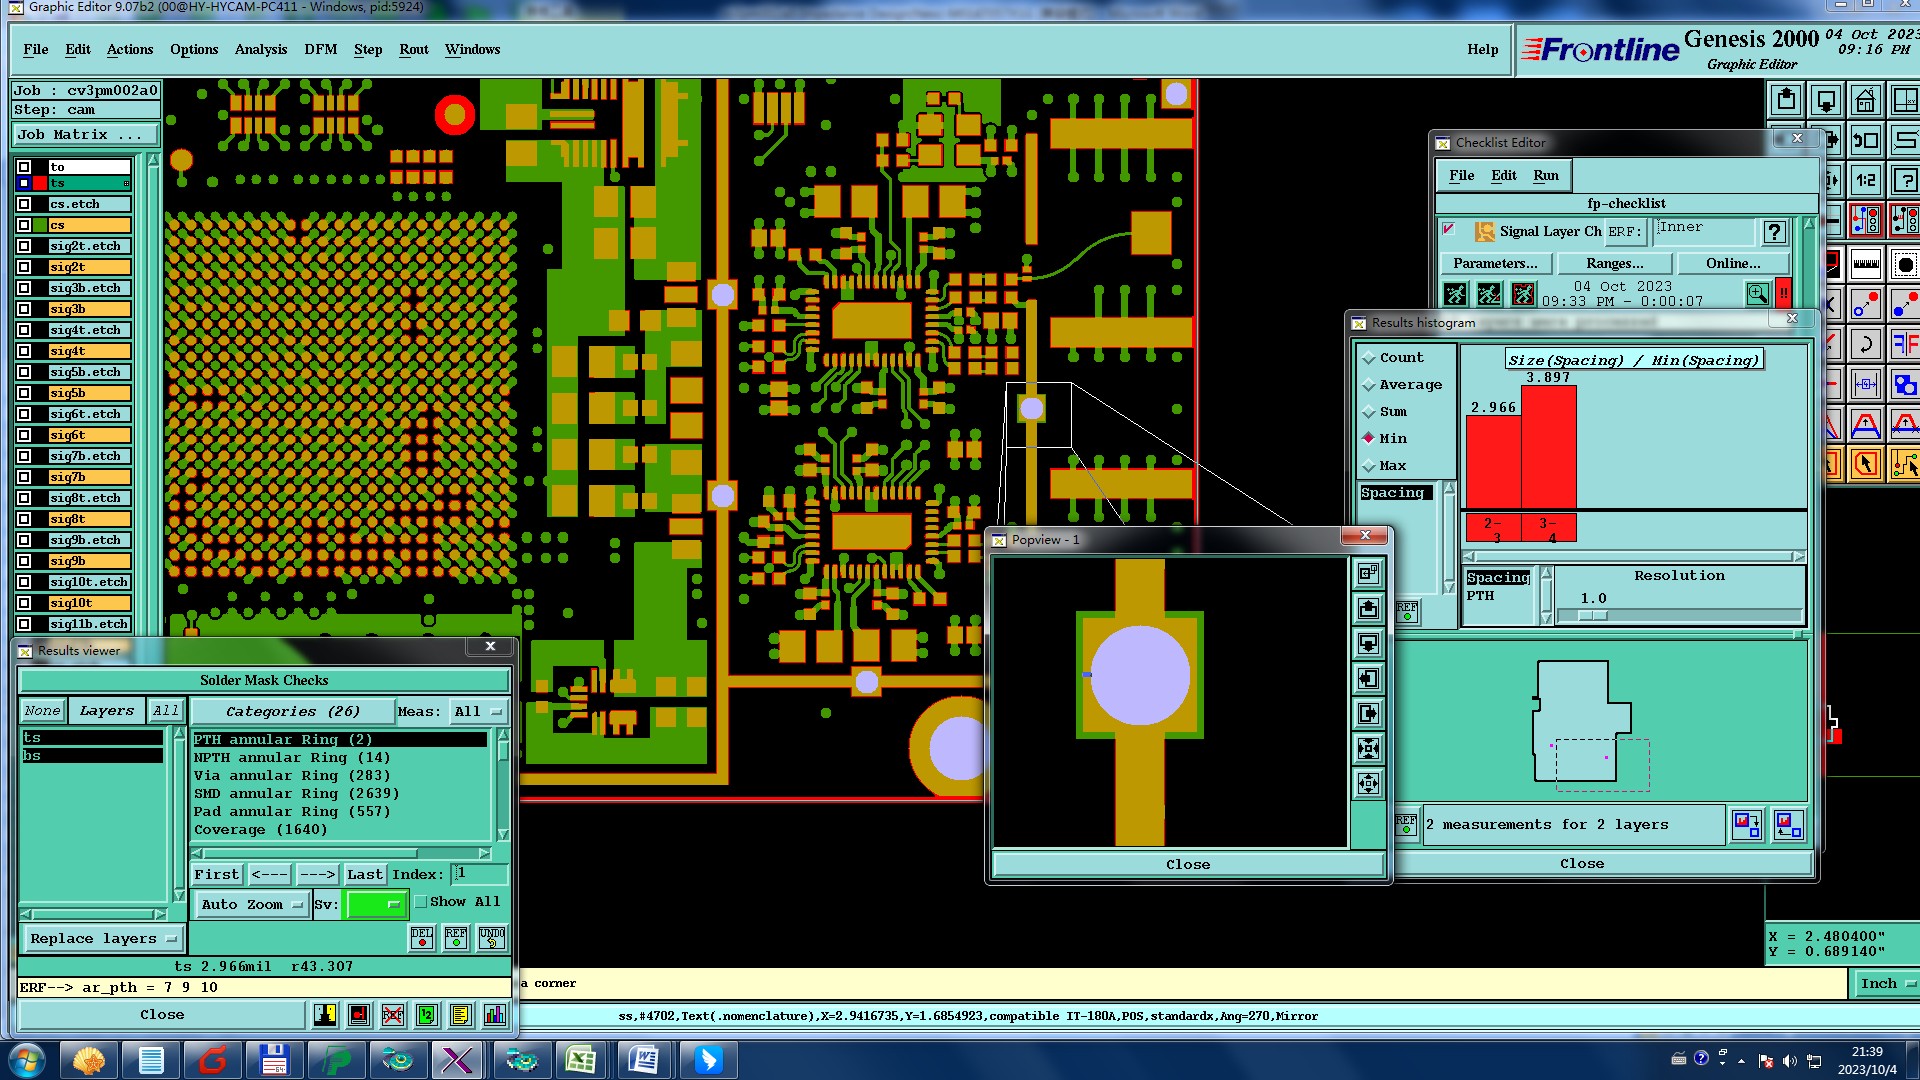Enable the Show All checkbox
1920x1080 pixels.
click(x=422, y=901)
